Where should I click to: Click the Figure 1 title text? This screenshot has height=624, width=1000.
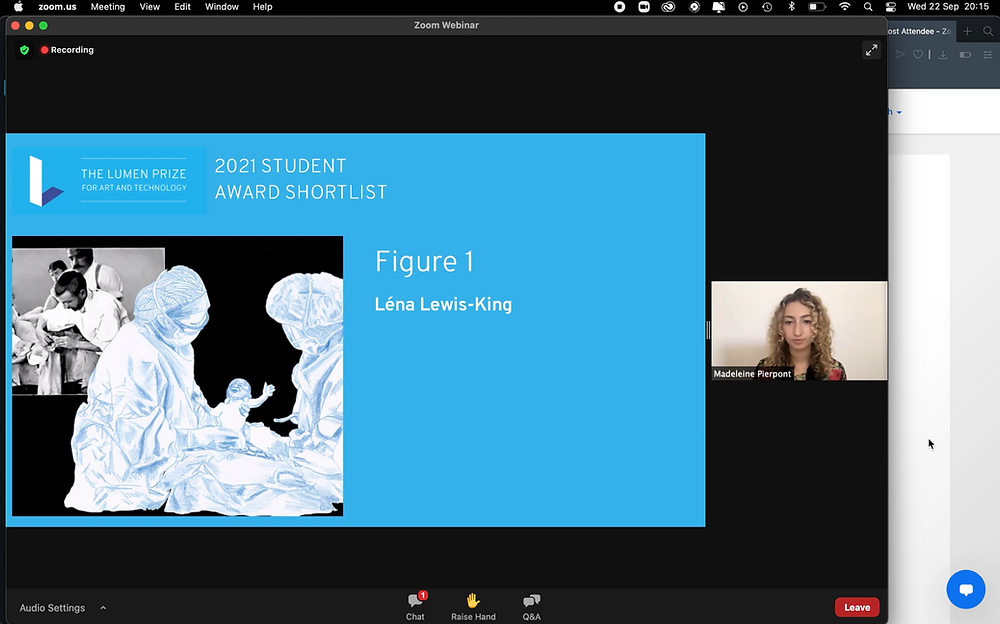point(424,262)
